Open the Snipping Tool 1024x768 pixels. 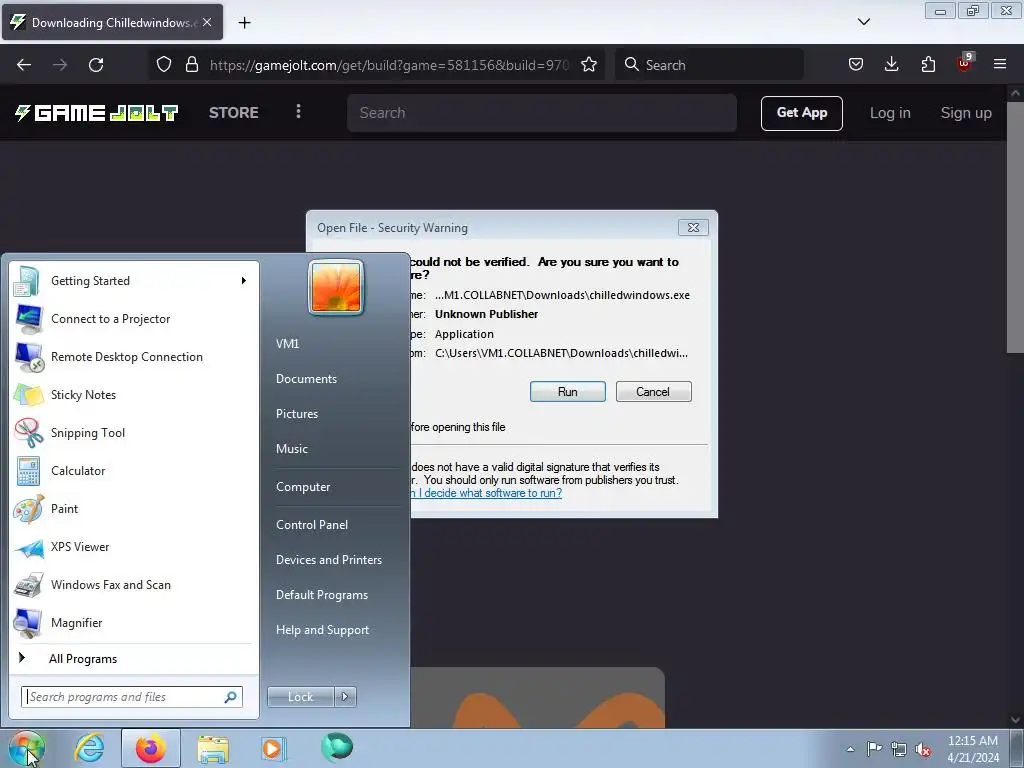pos(134,432)
